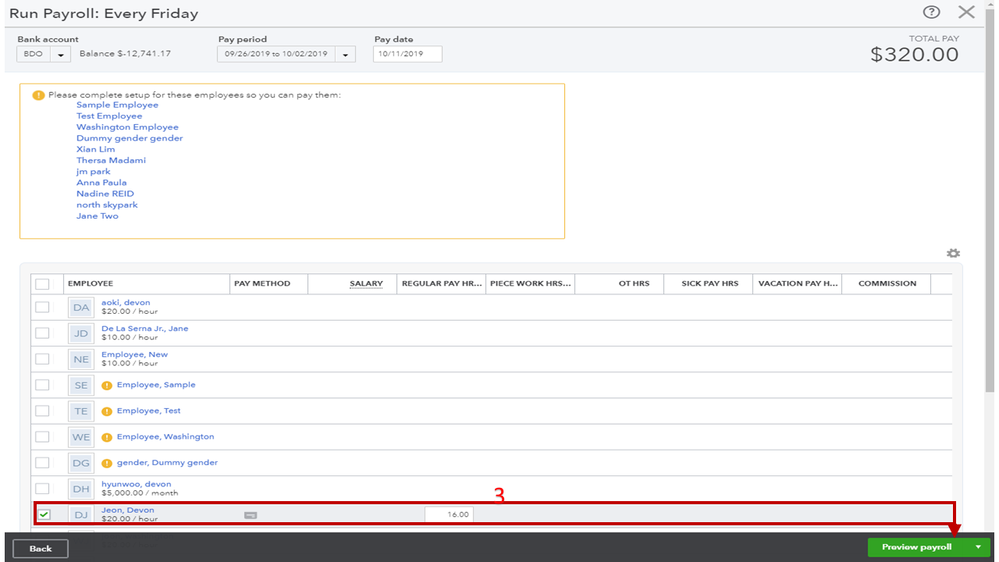Open the Jeon, Devon employee link
The image size is (999, 562).
tap(127, 510)
